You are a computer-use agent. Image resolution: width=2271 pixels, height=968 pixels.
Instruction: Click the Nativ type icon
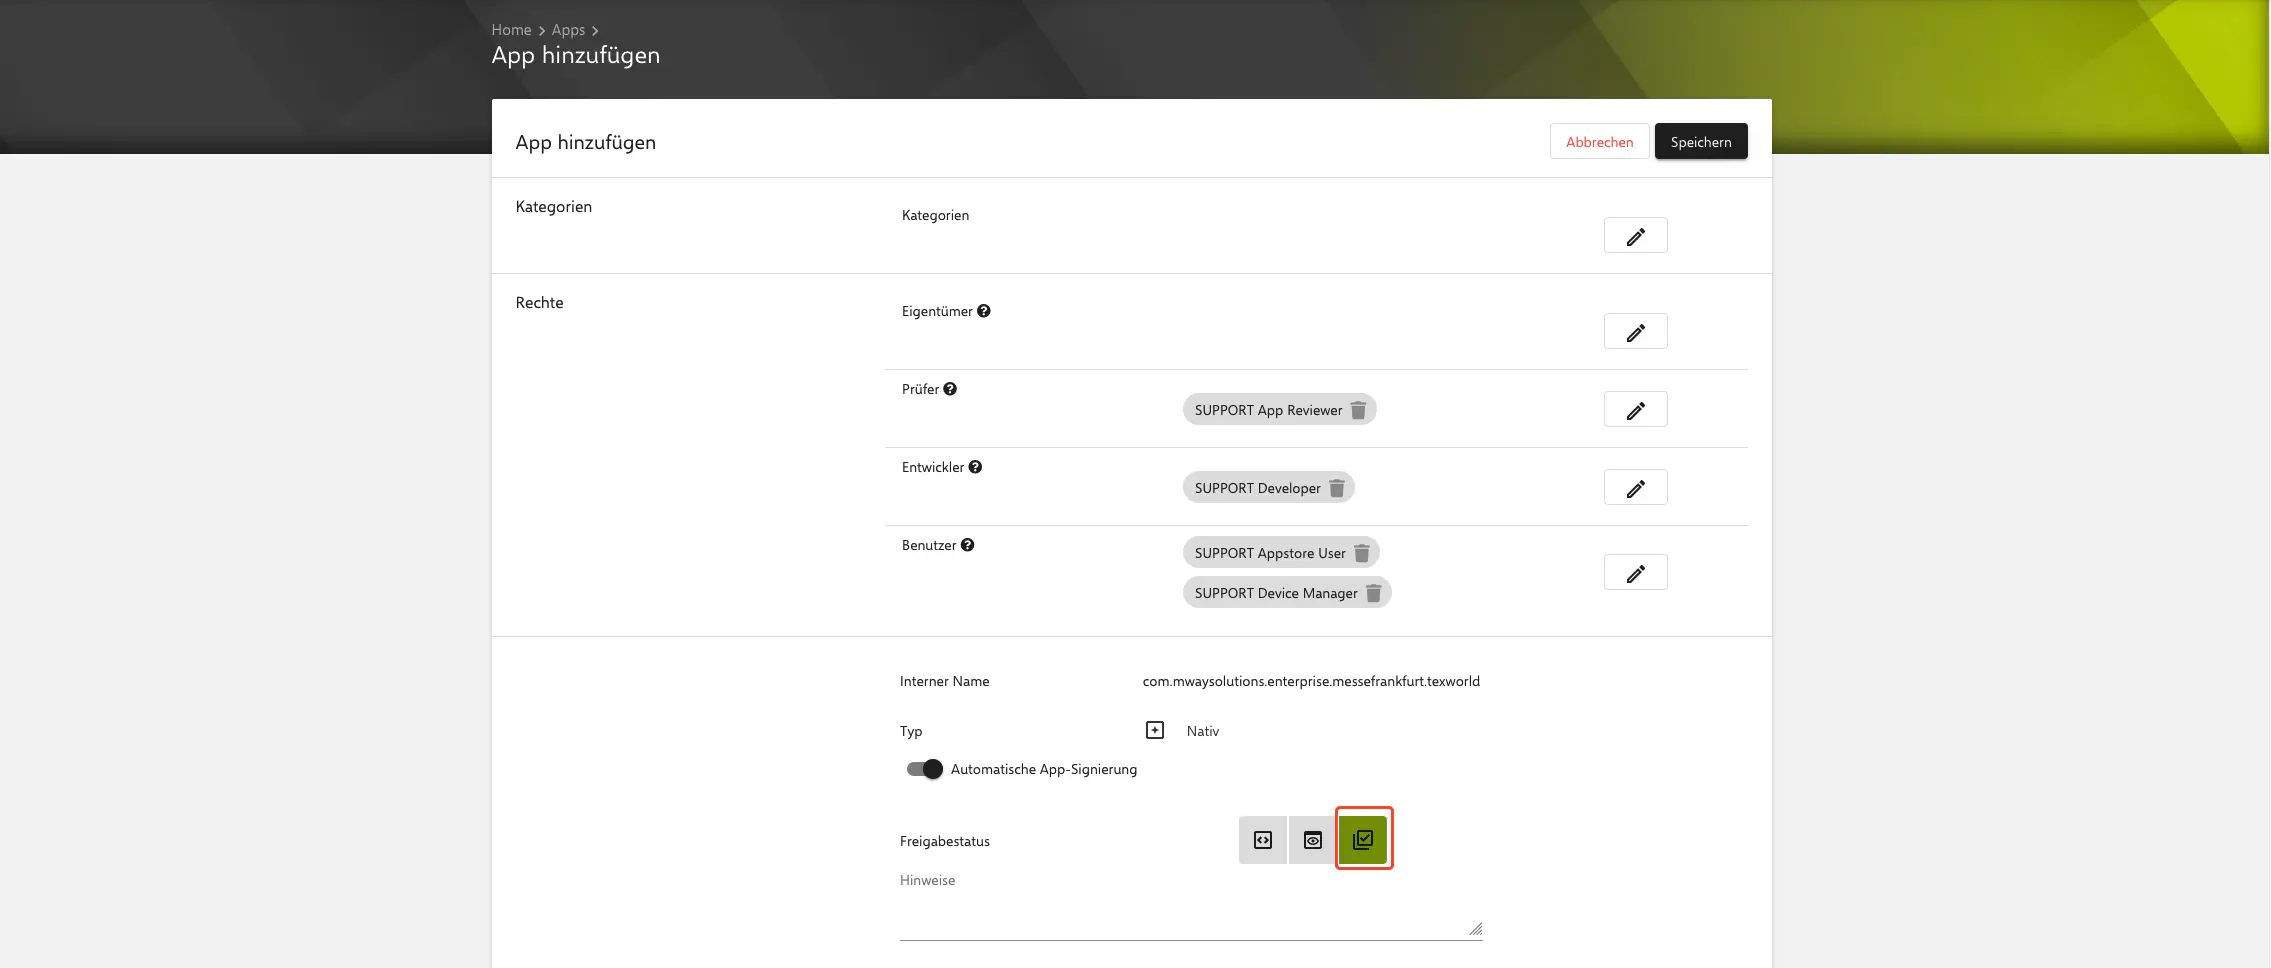point(1155,730)
